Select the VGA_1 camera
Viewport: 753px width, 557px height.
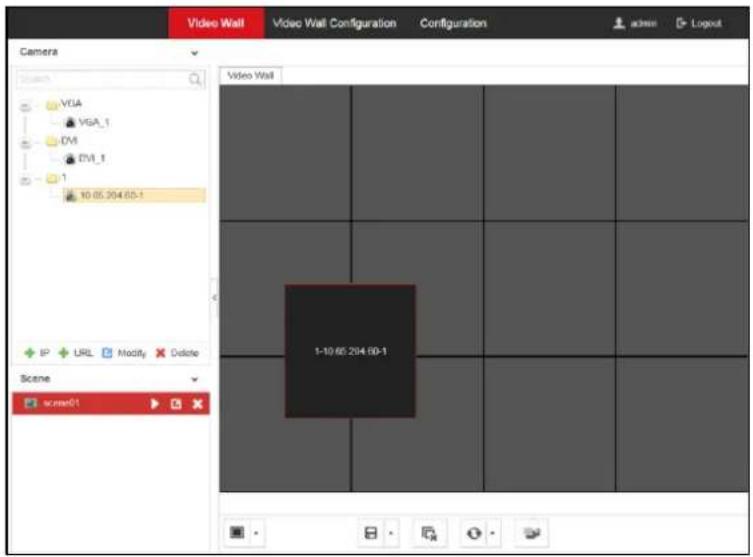[x=87, y=122]
